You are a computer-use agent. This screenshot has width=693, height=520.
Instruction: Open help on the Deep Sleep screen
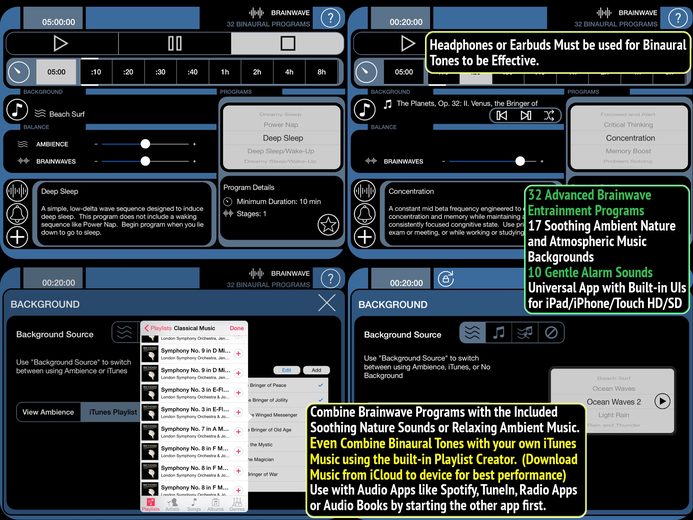[330, 18]
